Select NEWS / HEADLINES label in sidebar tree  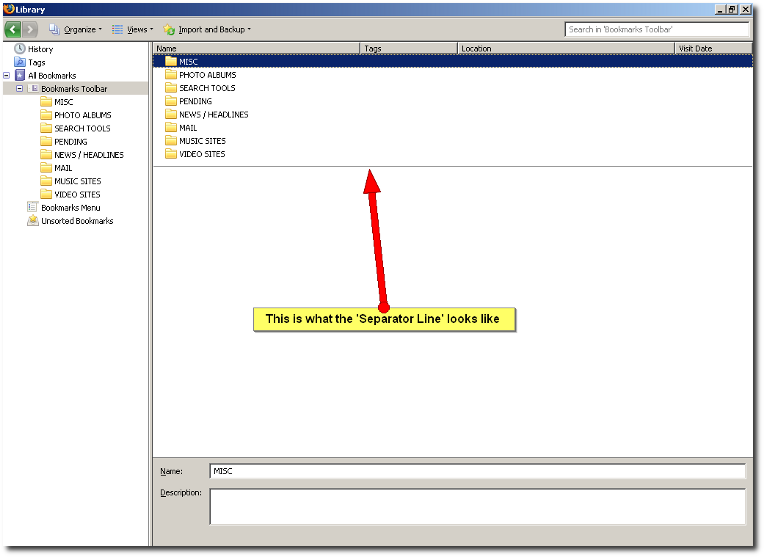coord(89,155)
